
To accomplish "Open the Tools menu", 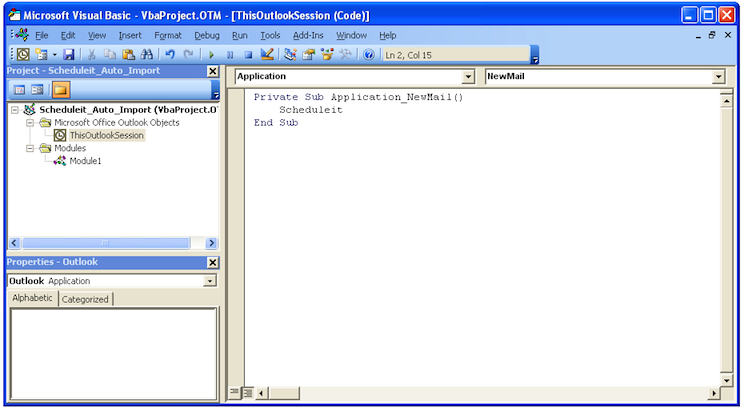I will coord(270,36).
